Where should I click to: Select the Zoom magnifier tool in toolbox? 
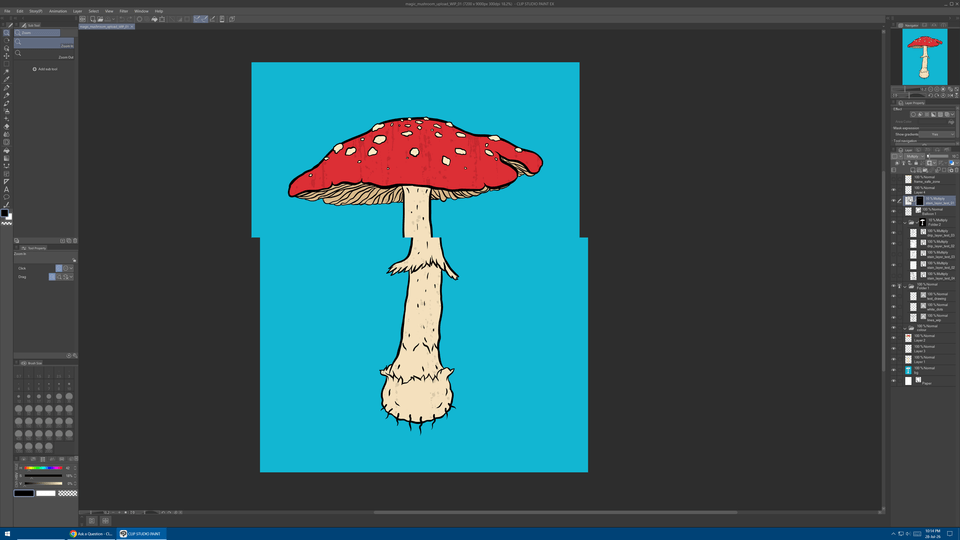coord(7,32)
